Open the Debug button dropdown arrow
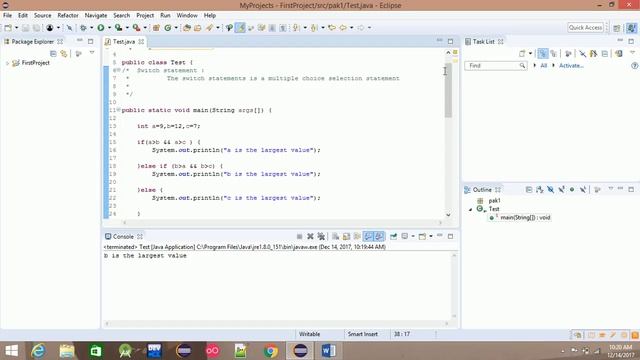The height and width of the screenshot is (360, 640). coord(91,28)
